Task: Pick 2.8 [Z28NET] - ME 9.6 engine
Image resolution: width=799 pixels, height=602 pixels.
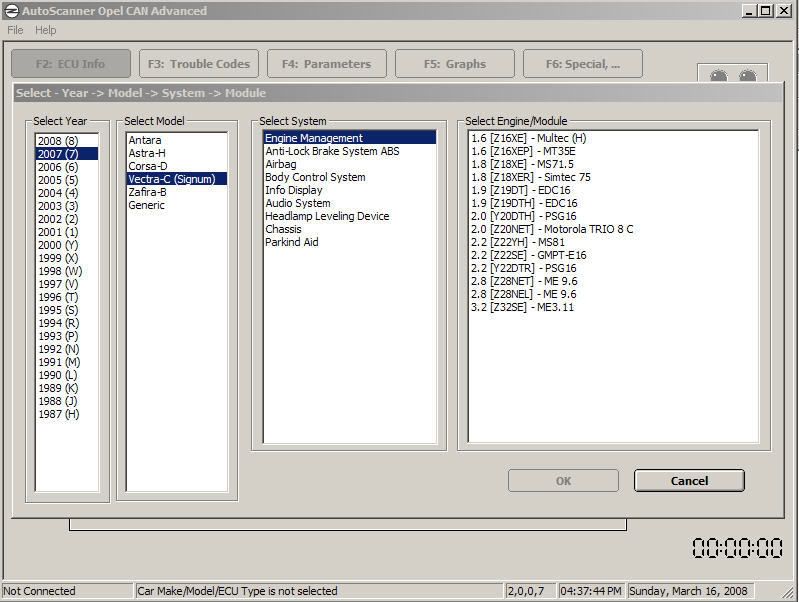Action: tap(613, 281)
